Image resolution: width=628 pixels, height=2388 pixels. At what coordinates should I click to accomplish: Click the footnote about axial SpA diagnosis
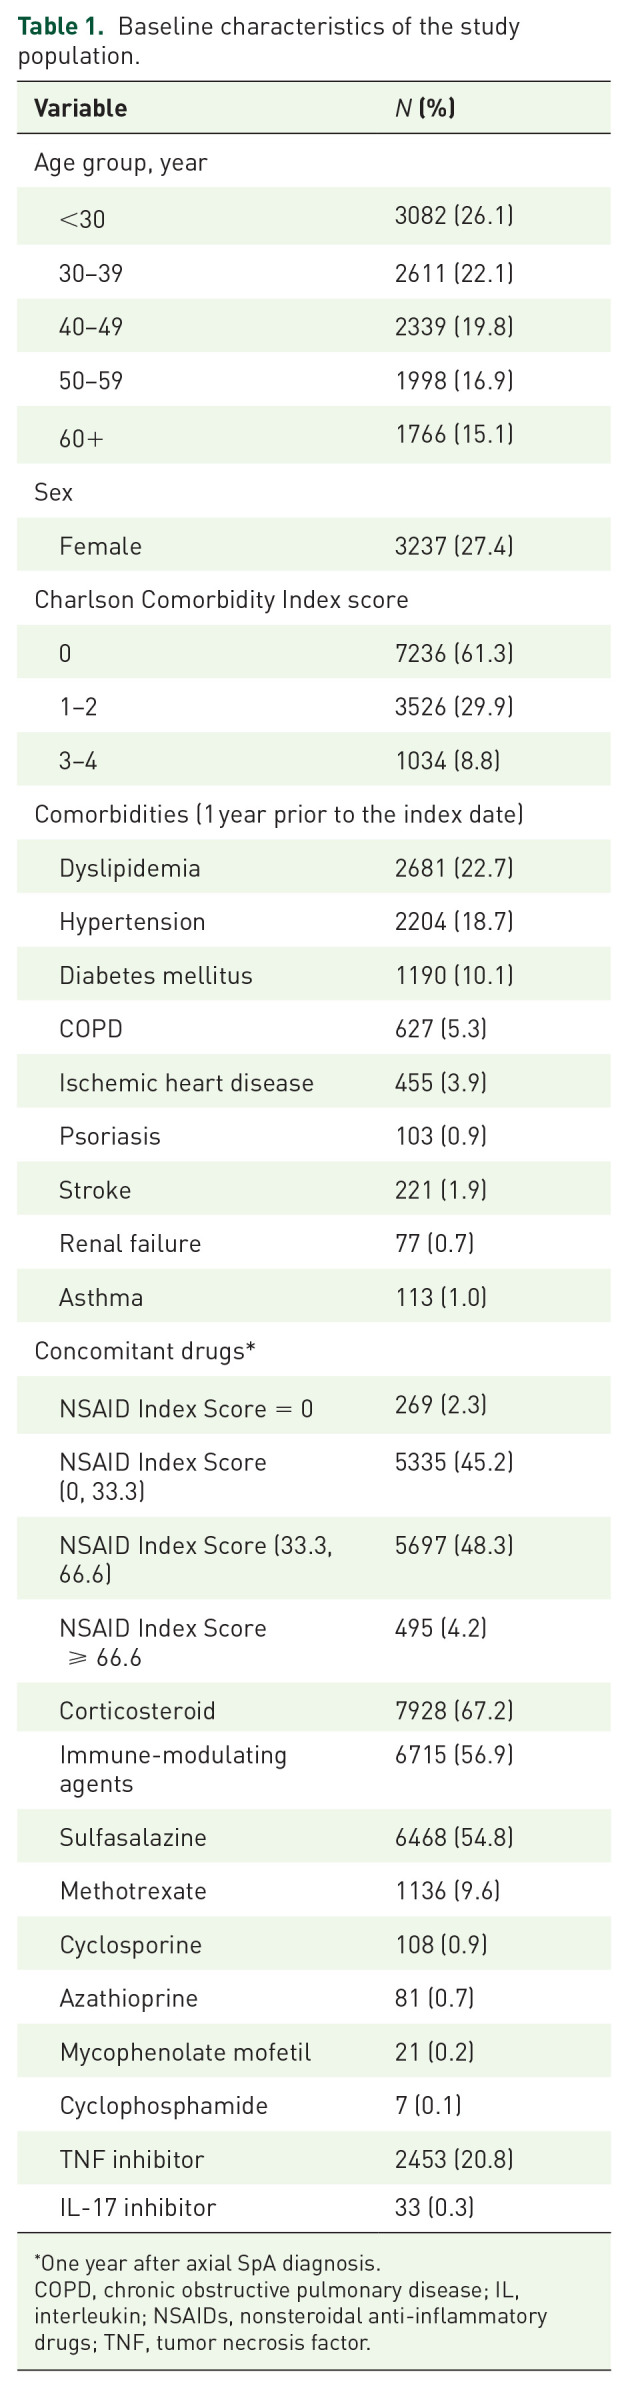tap(207, 2263)
